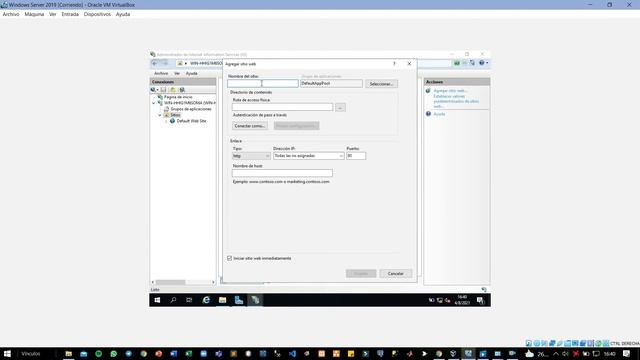The width and height of the screenshot is (640, 360).
Task: Open VirtualBox Ayuda menu
Action: coord(123,14)
